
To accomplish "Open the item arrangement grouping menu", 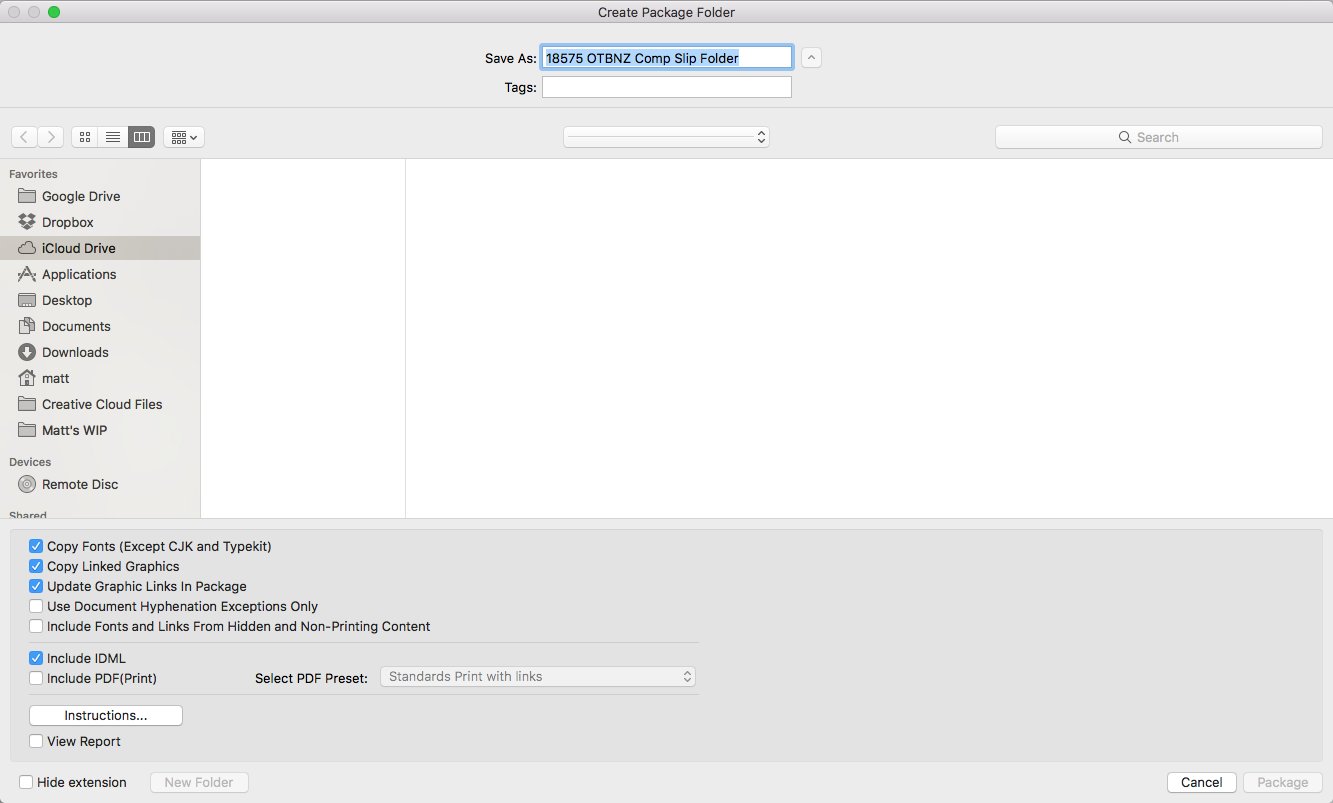I will pyautogui.click(x=184, y=137).
